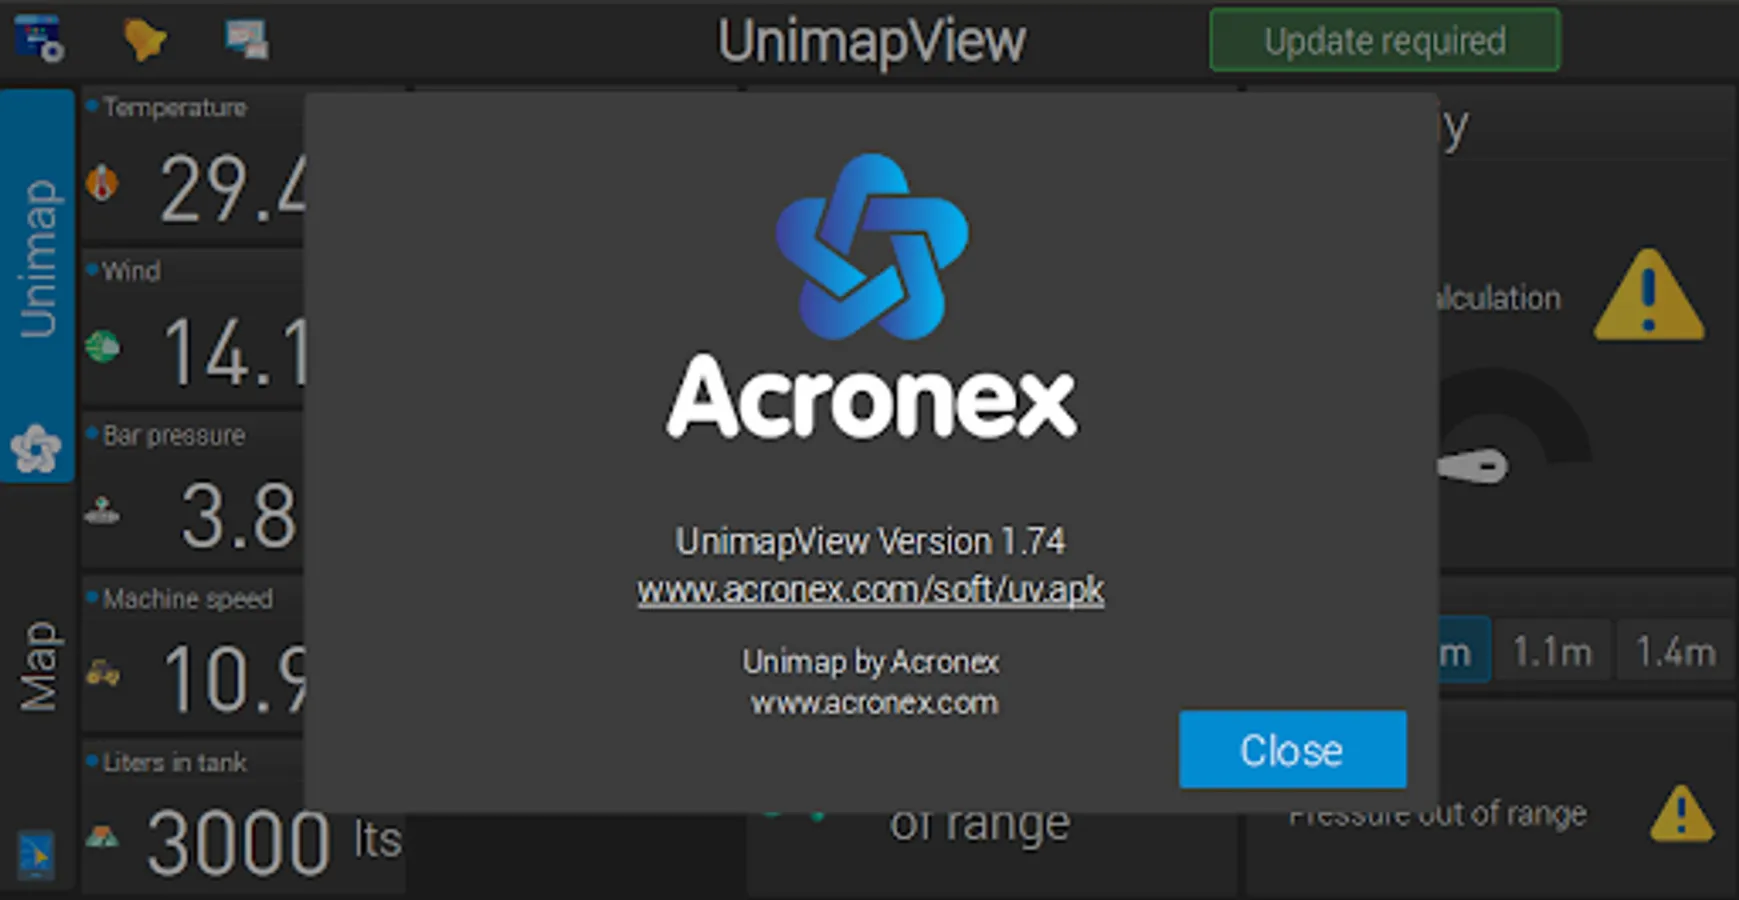Close the Acronex about dialog
The height and width of the screenshot is (900, 1739).
click(x=1292, y=750)
